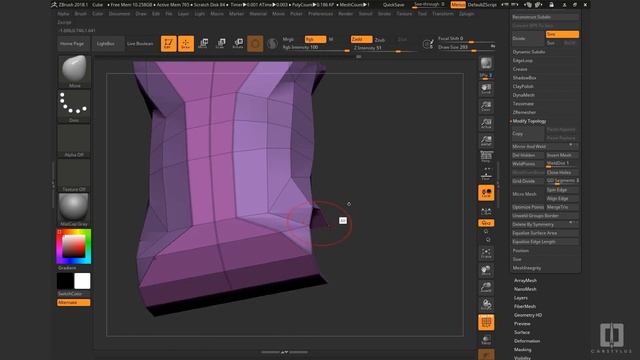The image size is (640, 360).
Task: Open the Zplugin menu
Action: 467,13
